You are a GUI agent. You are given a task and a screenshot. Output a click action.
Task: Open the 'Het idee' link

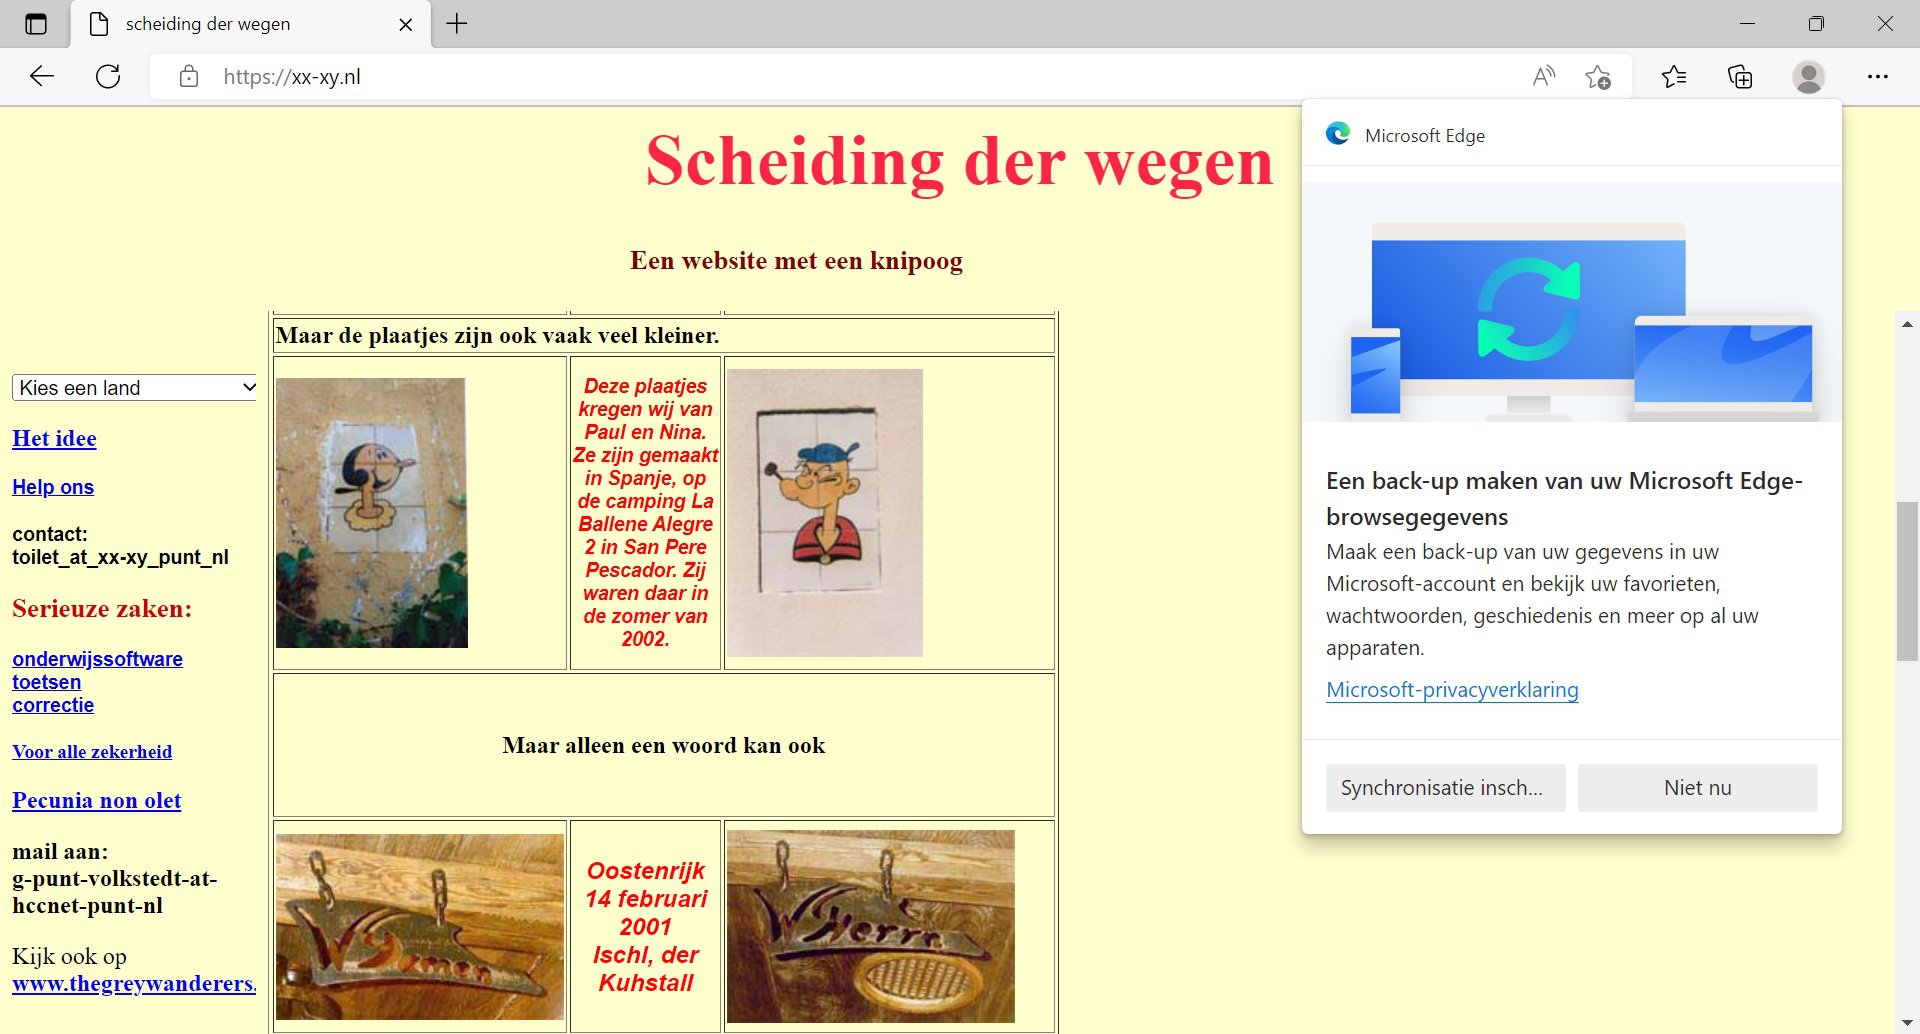coord(54,438)
